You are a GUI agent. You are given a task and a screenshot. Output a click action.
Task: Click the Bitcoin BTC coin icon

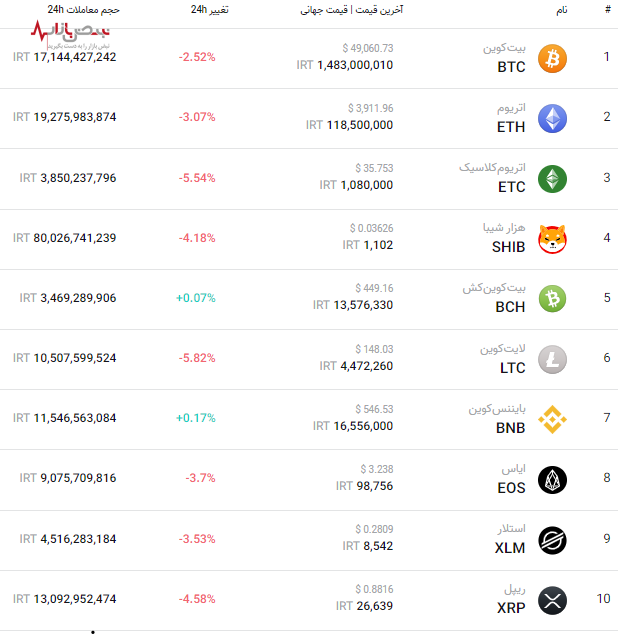coord(552,59)
